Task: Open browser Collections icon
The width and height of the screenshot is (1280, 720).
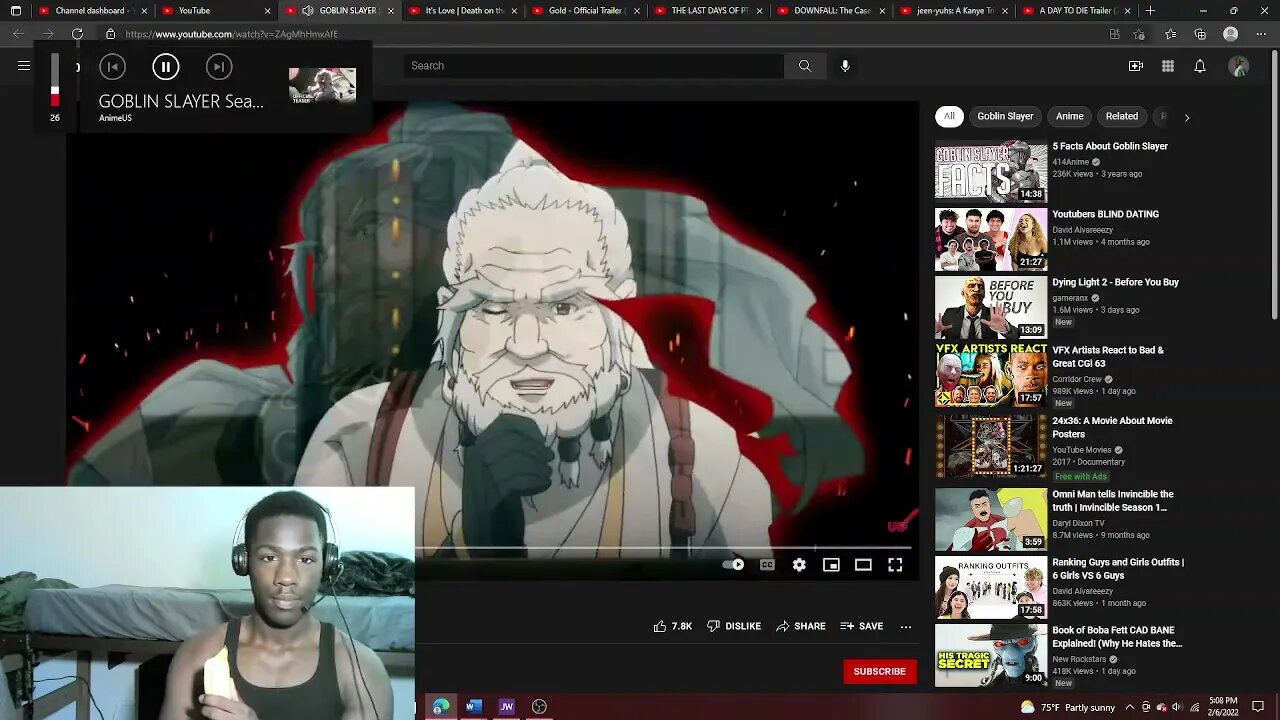Action: [x=1200, y=34]
